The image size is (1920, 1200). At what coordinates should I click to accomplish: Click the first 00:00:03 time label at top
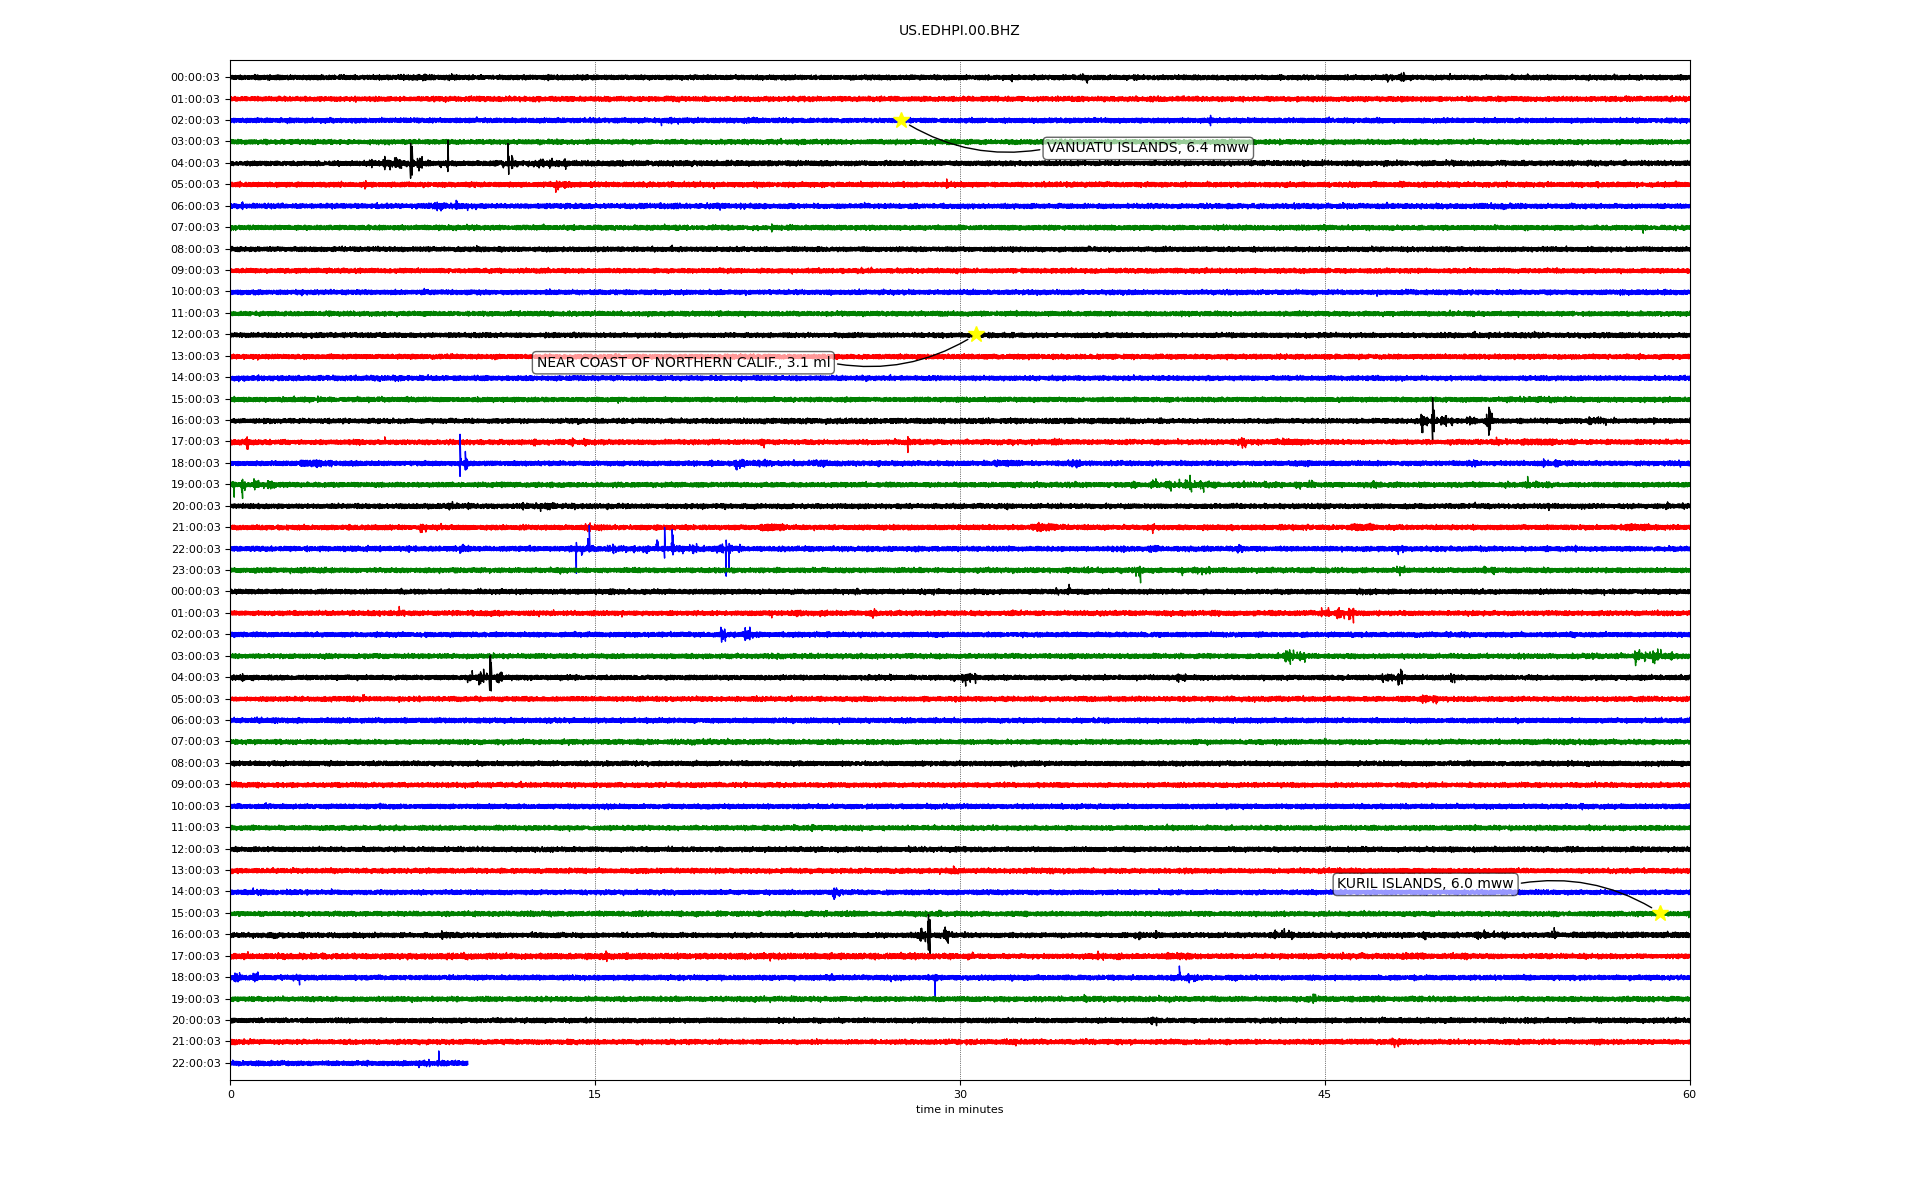195,78
